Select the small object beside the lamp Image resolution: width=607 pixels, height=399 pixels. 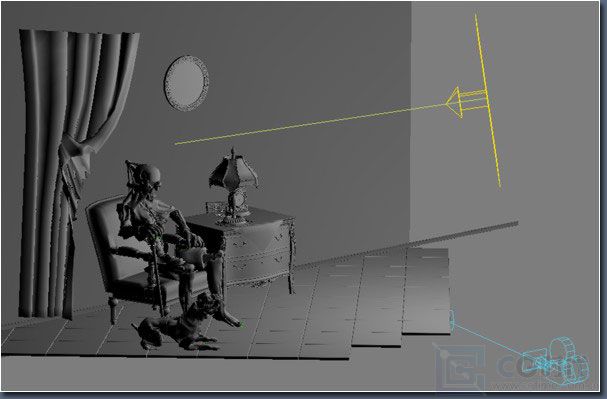[x=214, y=208]
